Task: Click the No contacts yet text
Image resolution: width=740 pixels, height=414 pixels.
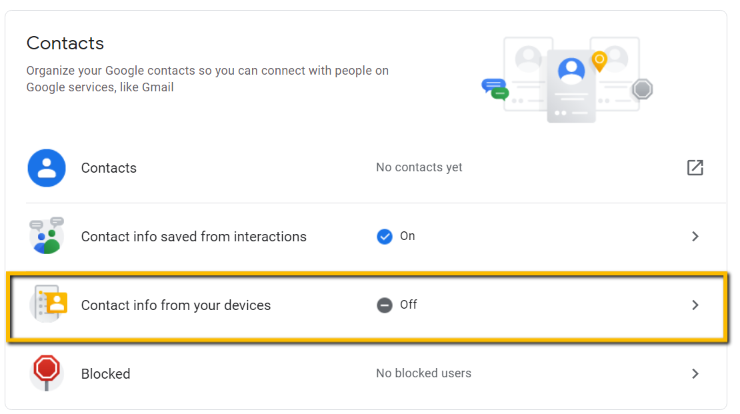Action: click(419, 168)
